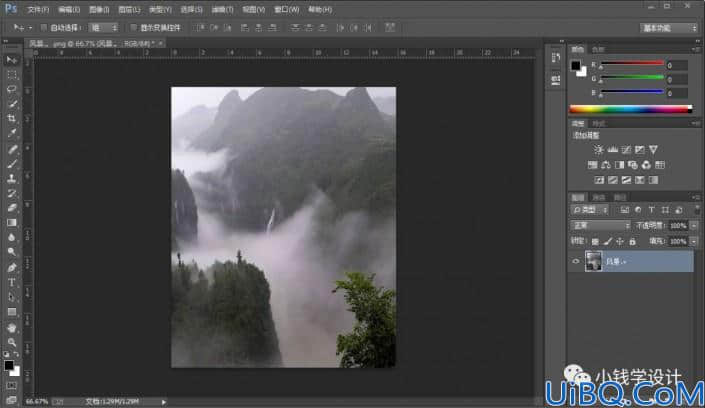Select the Rectangular Marquee tool
This screenshot has width=705, height=408.
(12, 75)
